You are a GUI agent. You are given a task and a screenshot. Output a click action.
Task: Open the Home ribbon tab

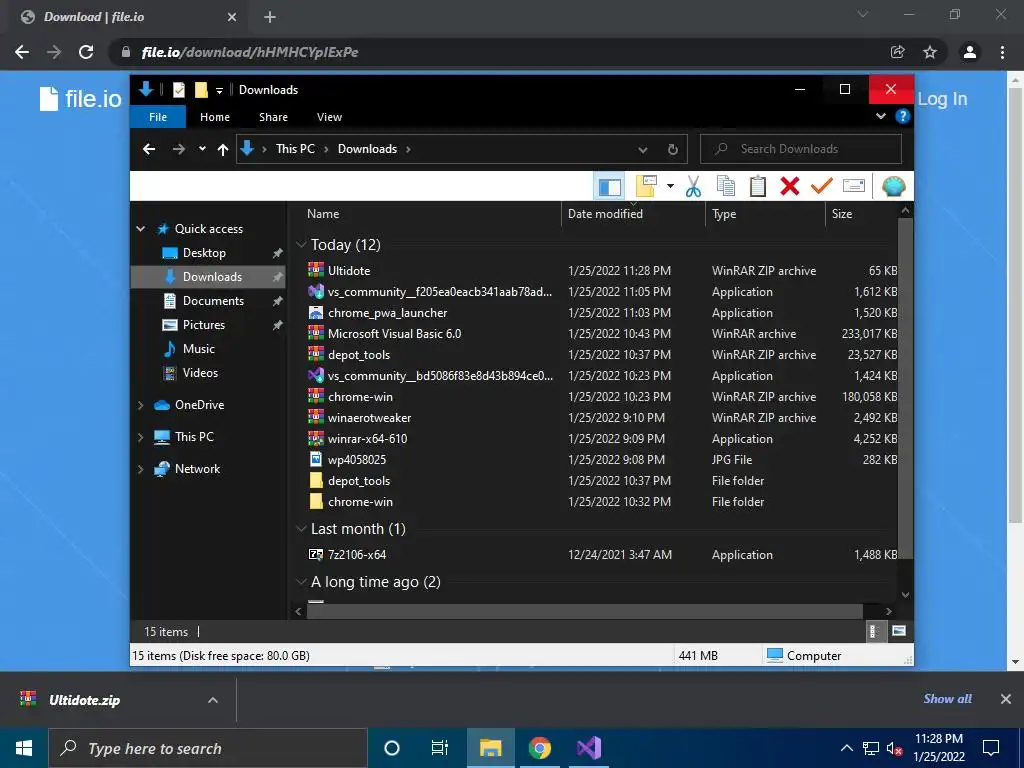click(x=215, y=117)
